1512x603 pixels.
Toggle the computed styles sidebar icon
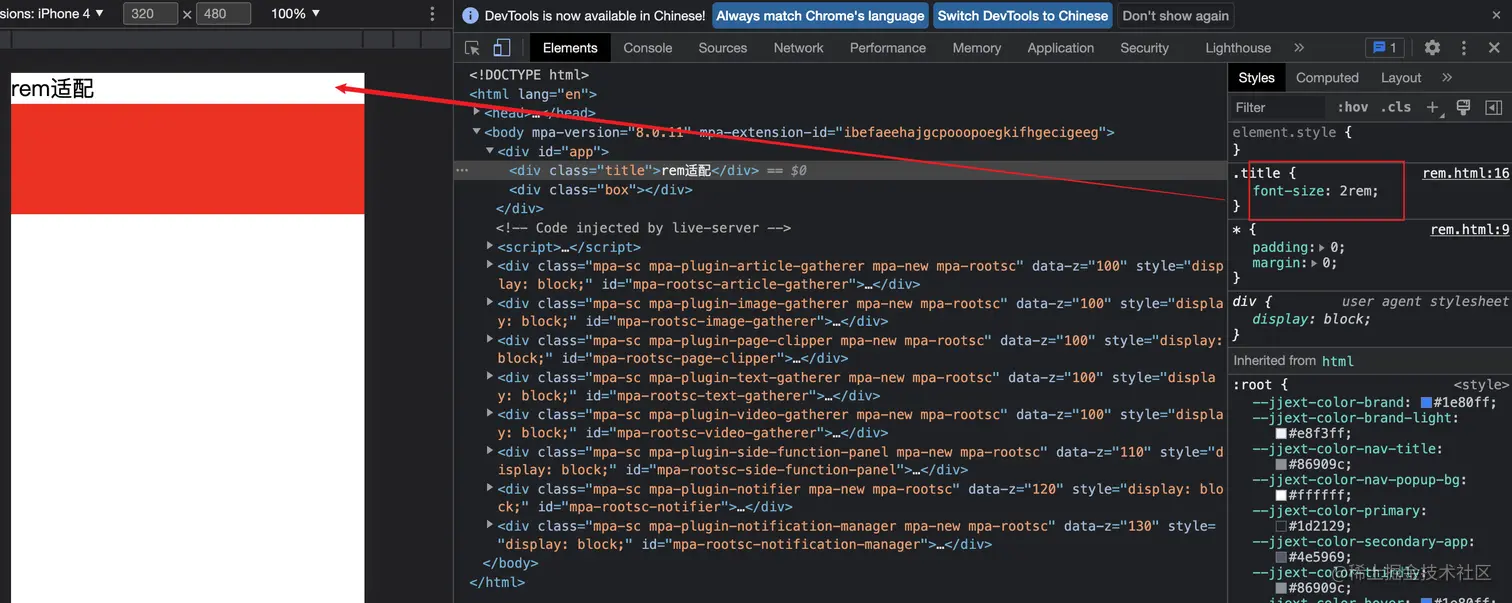pyautogui.click(x=1493, y=107)
